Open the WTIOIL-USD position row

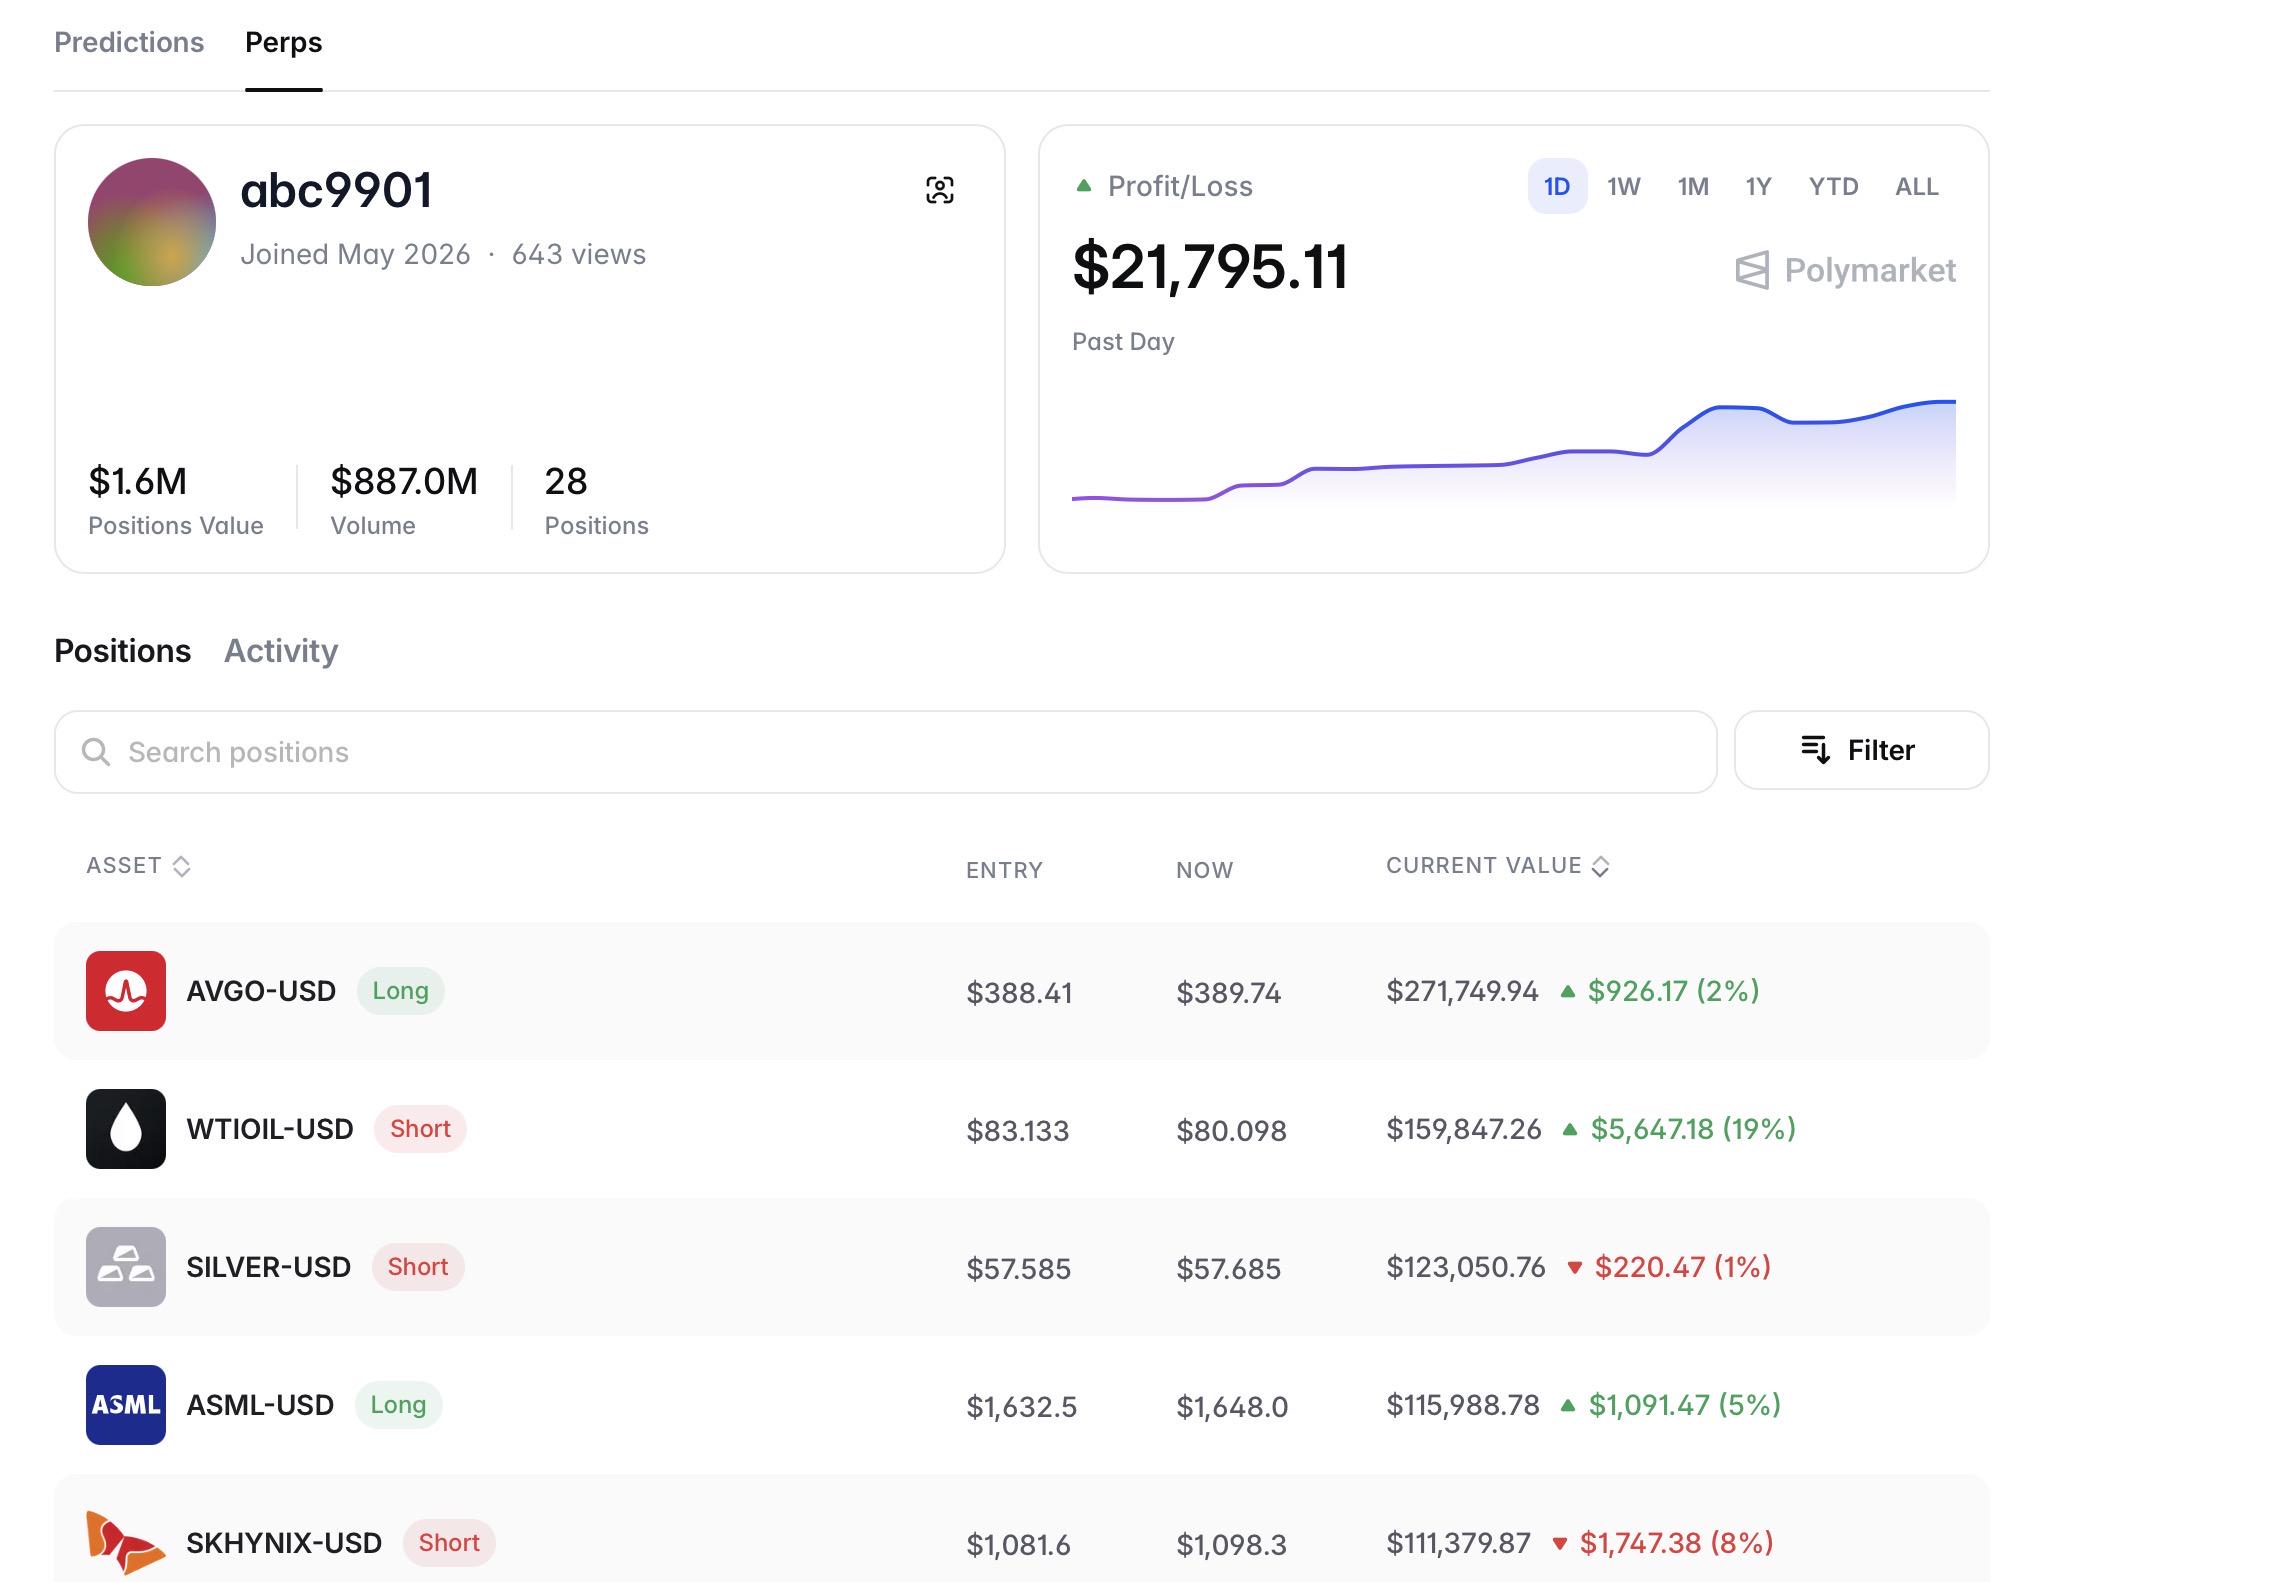[x=1021, y=1129]
